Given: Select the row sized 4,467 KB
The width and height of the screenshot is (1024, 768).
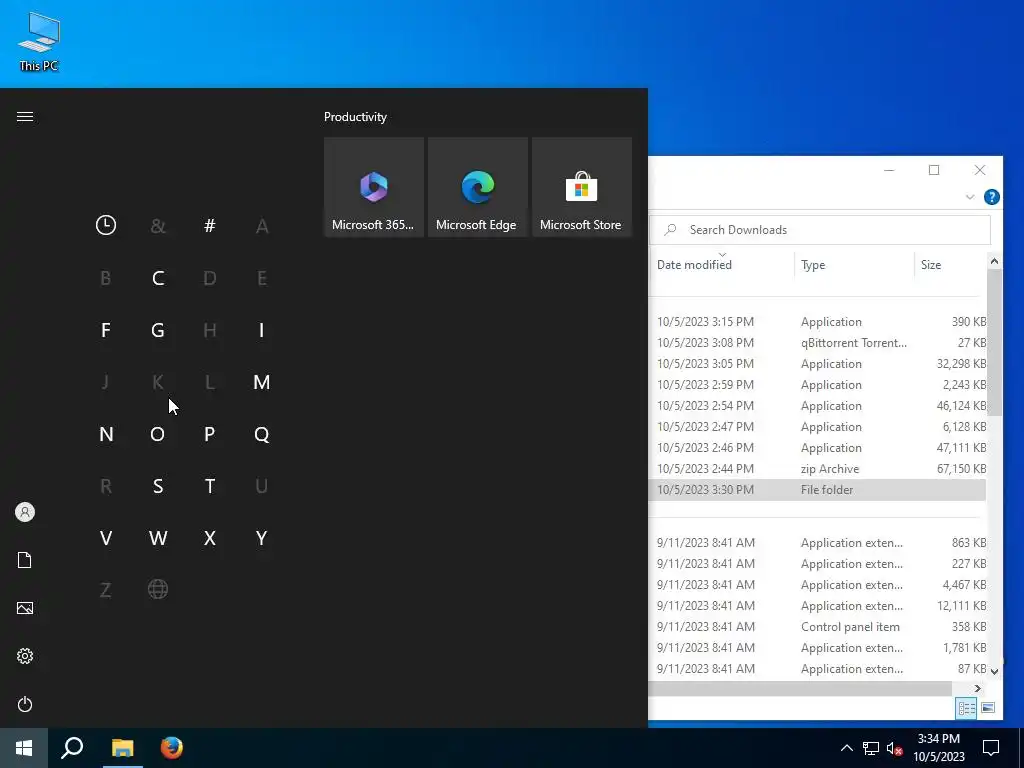Looking at the screenshot, I should point(818,585).
